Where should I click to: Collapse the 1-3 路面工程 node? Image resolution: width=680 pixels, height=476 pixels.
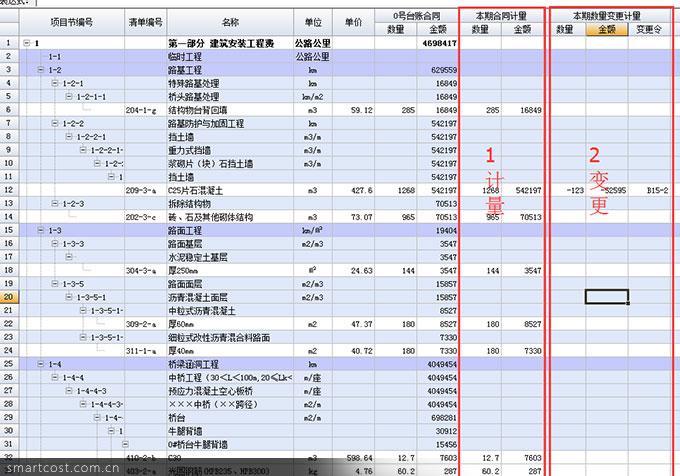coord(41,230)
